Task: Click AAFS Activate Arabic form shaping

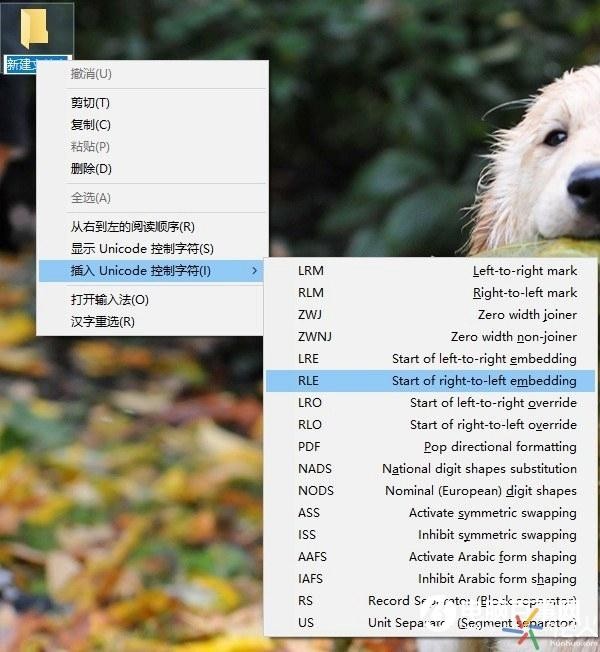Action: point(436,557)
